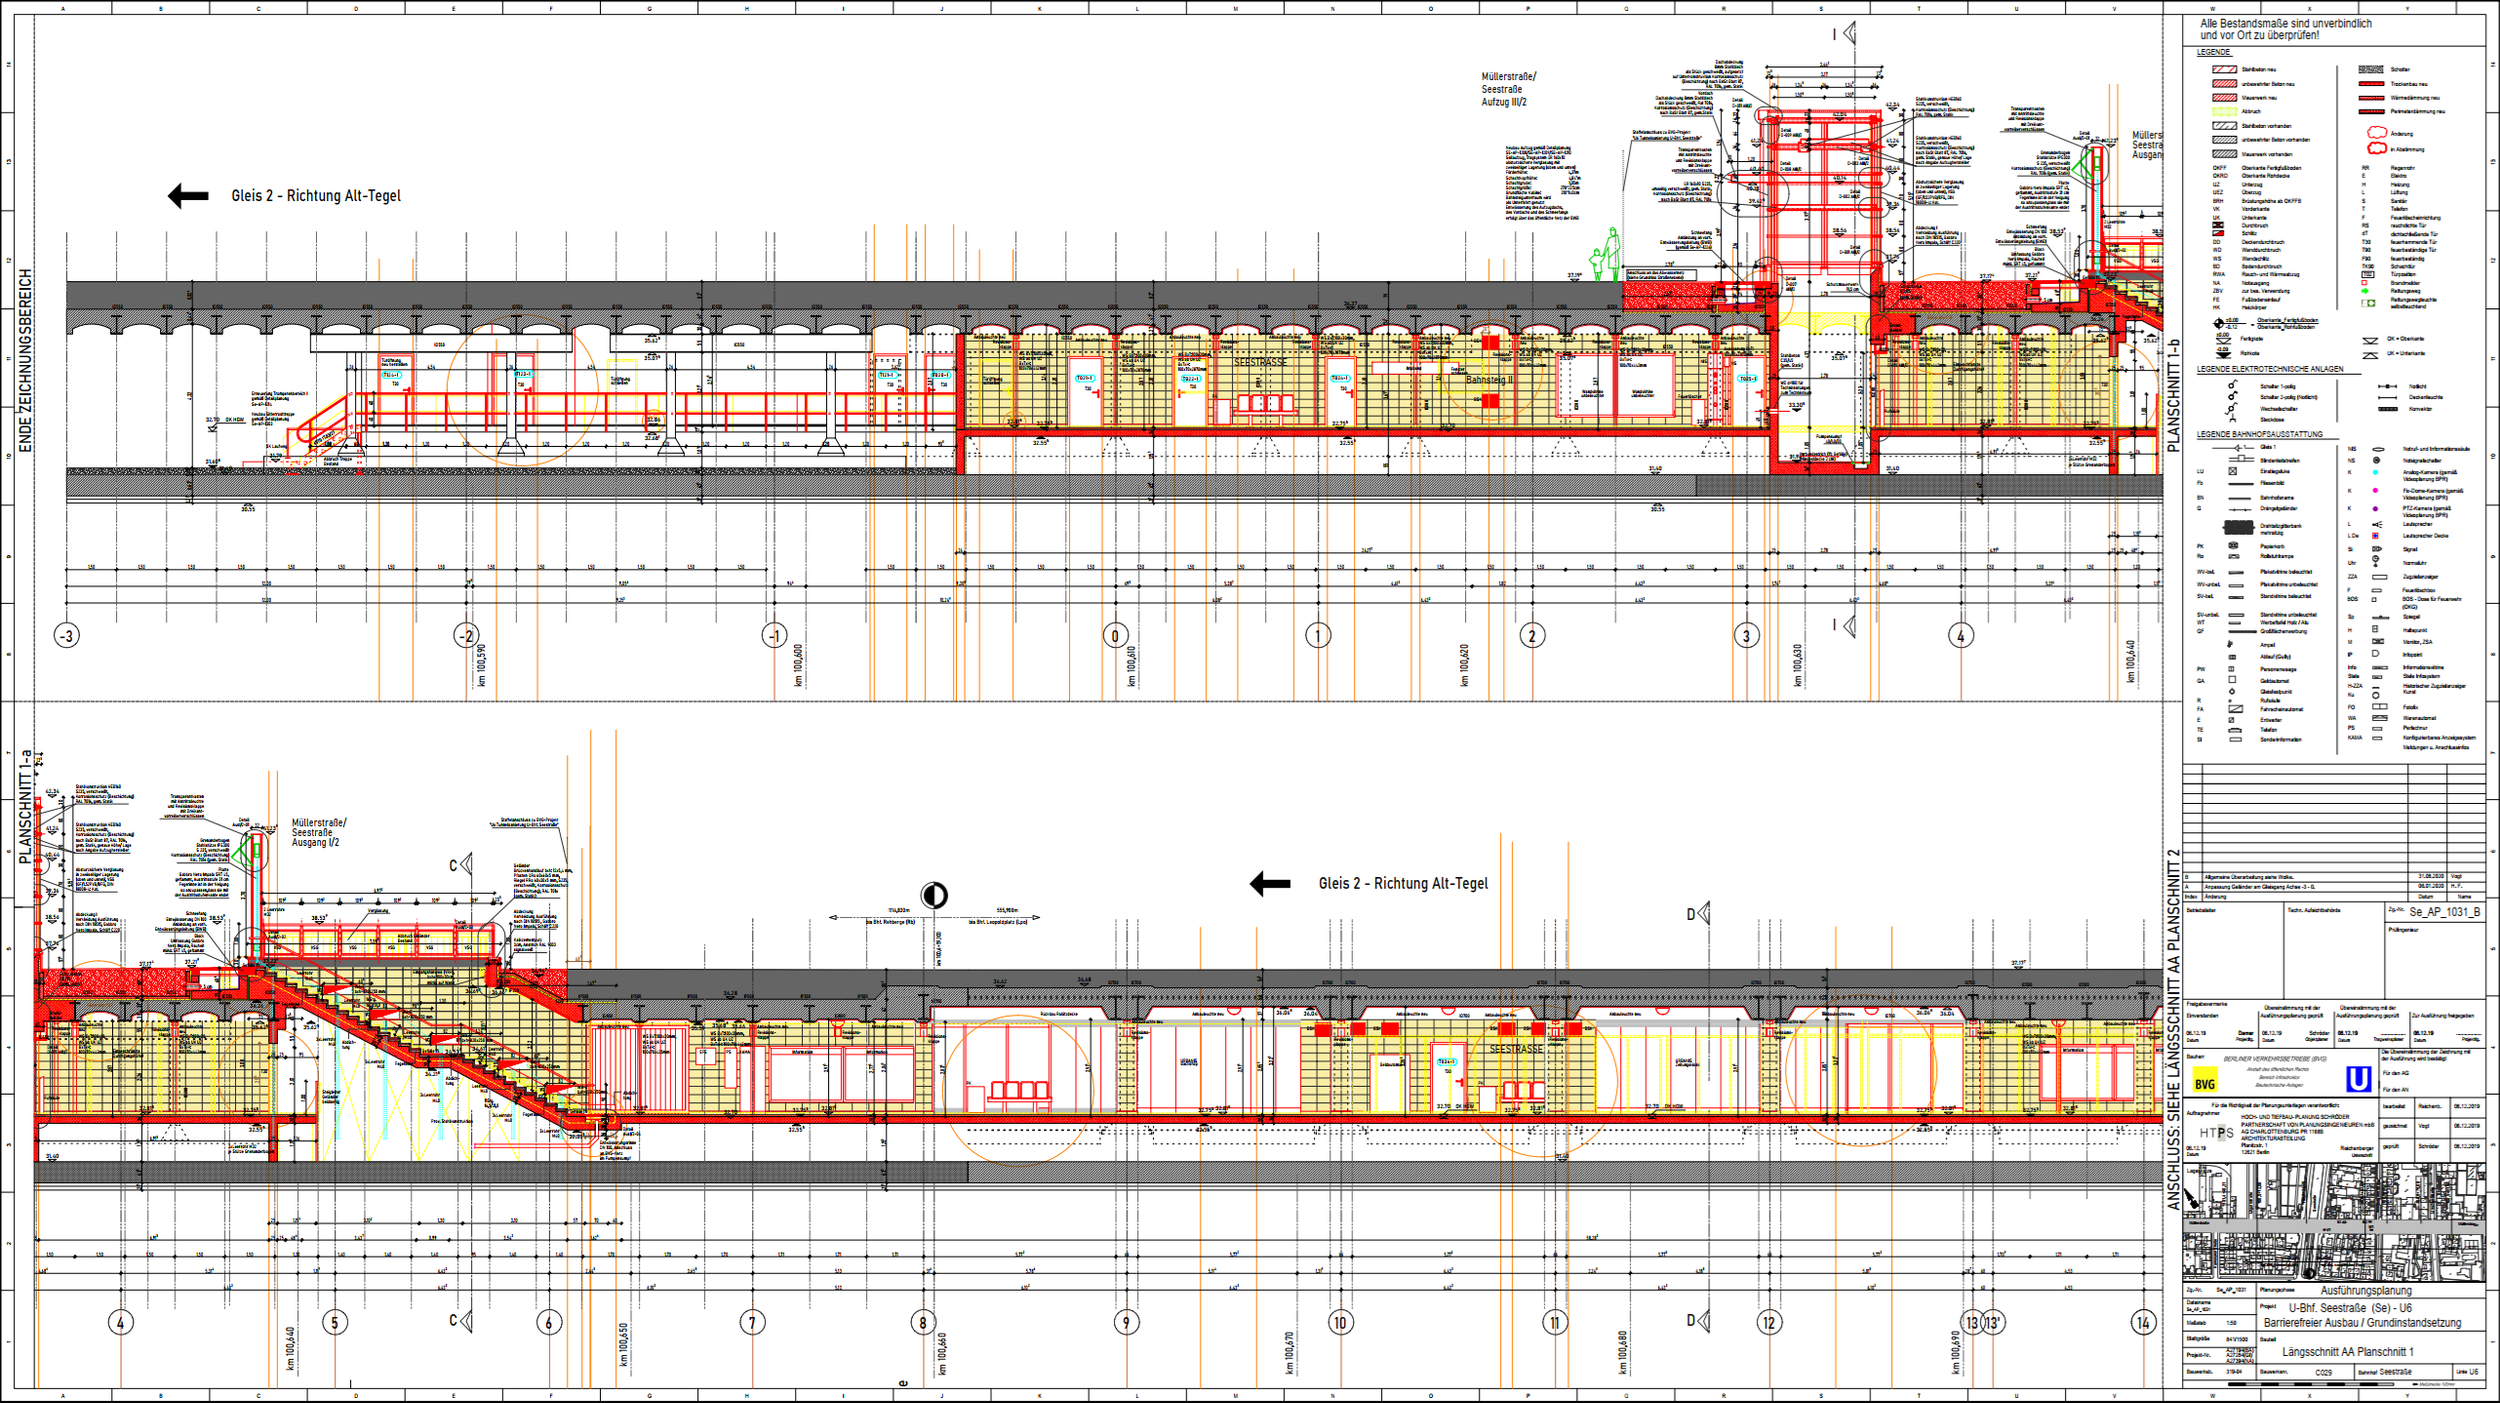The image size is (2500, 1403).
Task: Click the 'ENDE ZEICHNUNGSBEREICH' vertical label
Action: [x=26, y=360]
